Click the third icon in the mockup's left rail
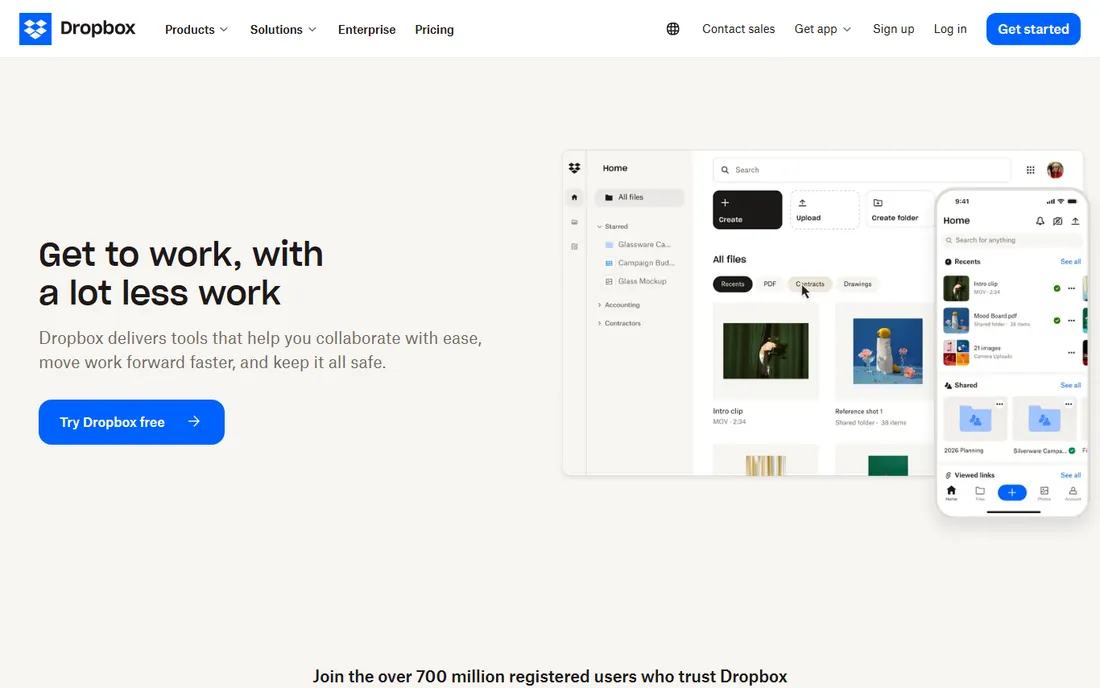 click(x=575, y=247)
